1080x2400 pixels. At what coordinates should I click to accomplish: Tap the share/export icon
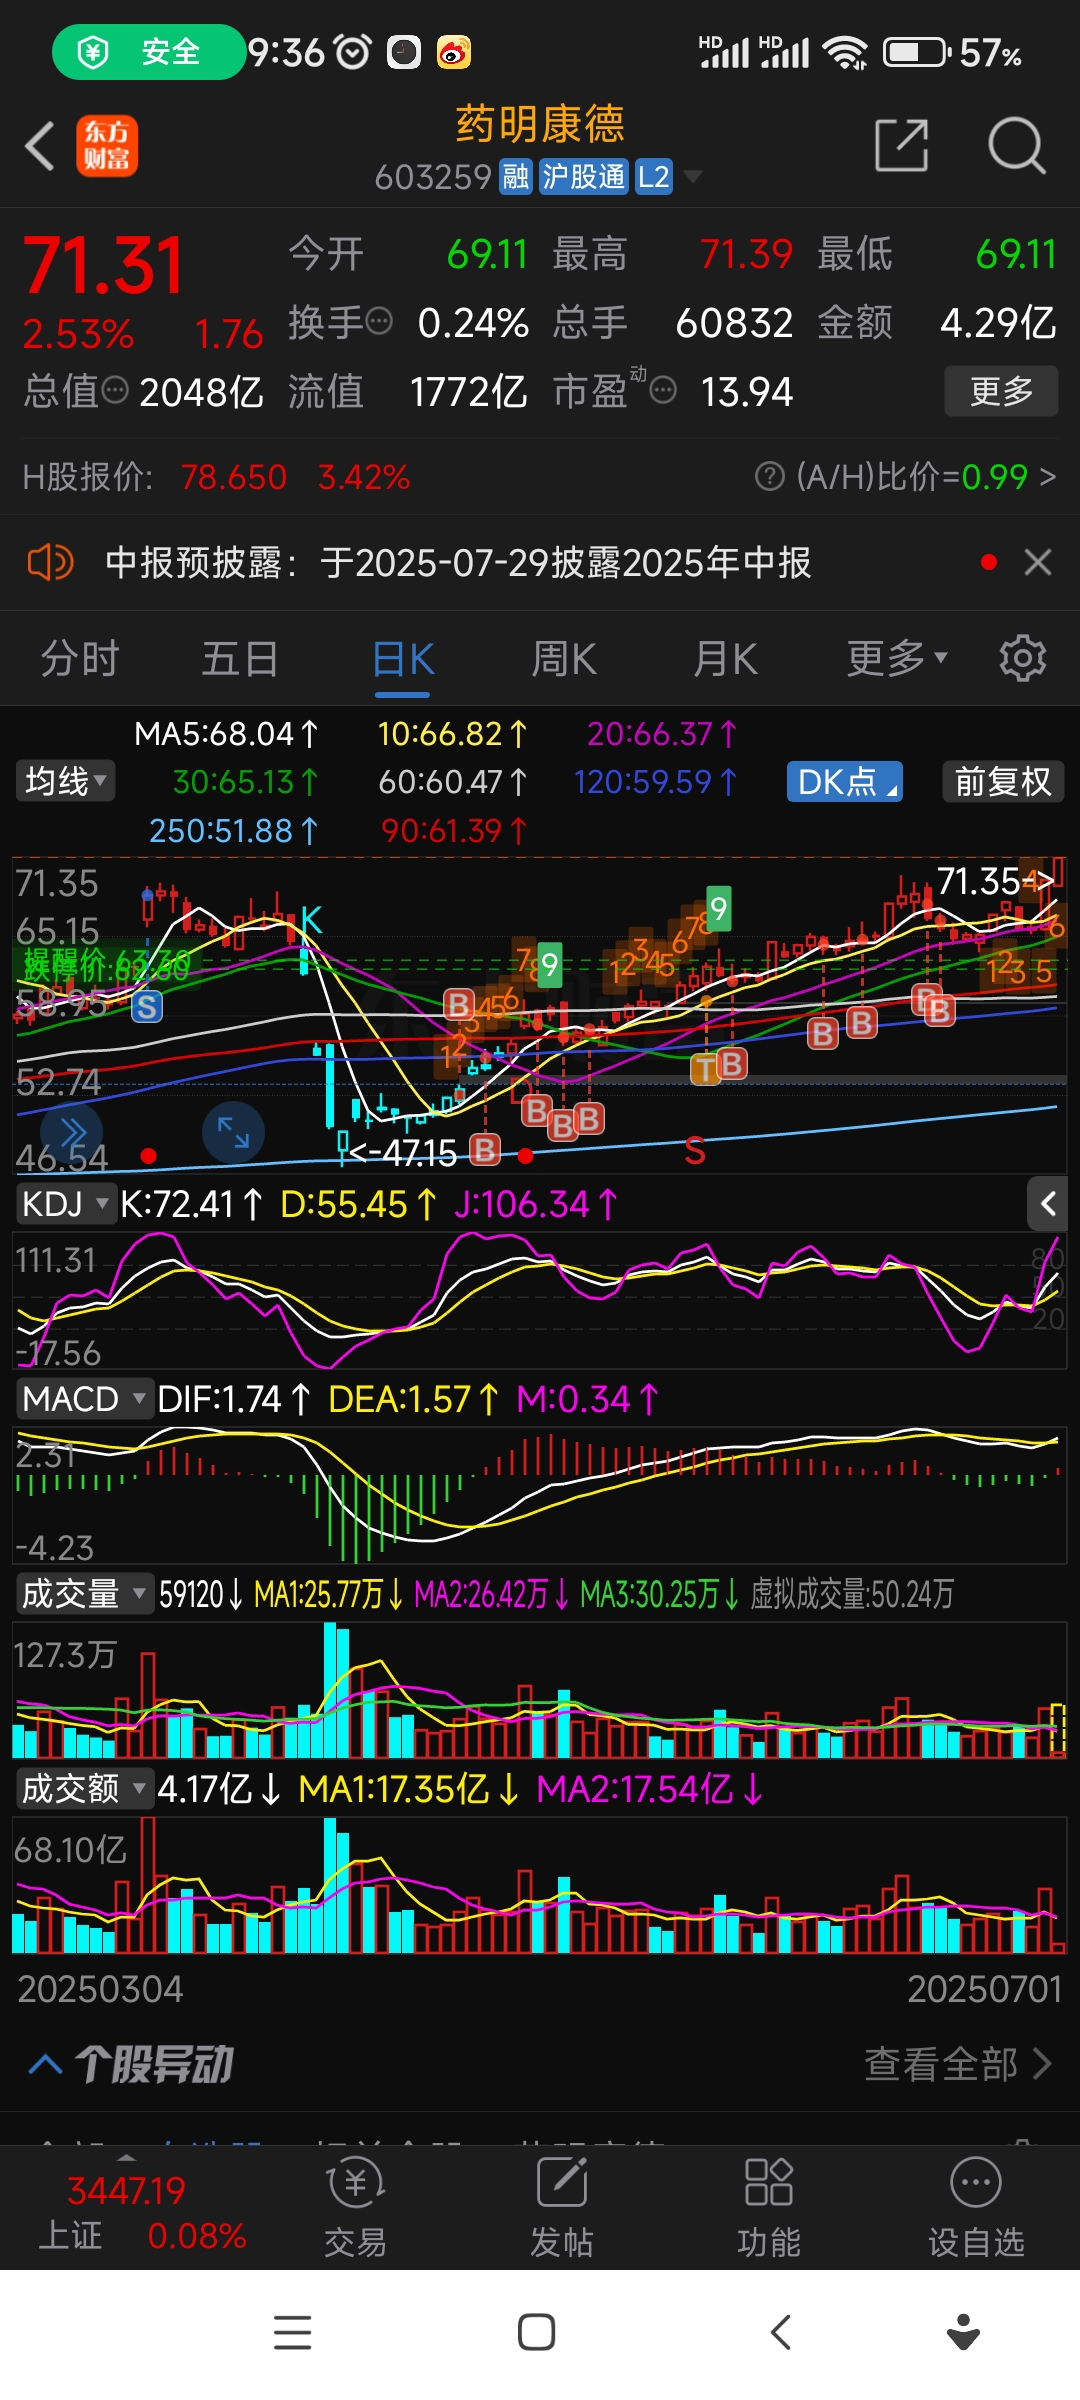902,146
